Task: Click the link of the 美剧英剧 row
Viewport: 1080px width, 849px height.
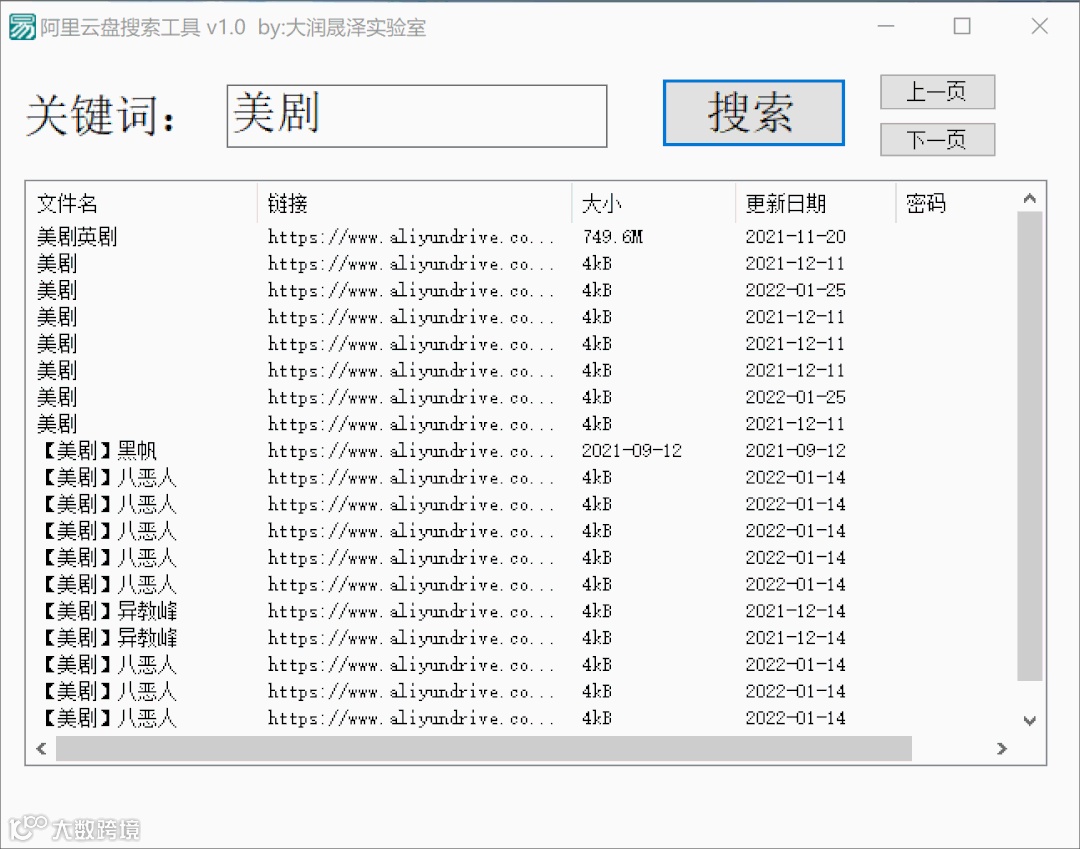Action: coord(411,237)
